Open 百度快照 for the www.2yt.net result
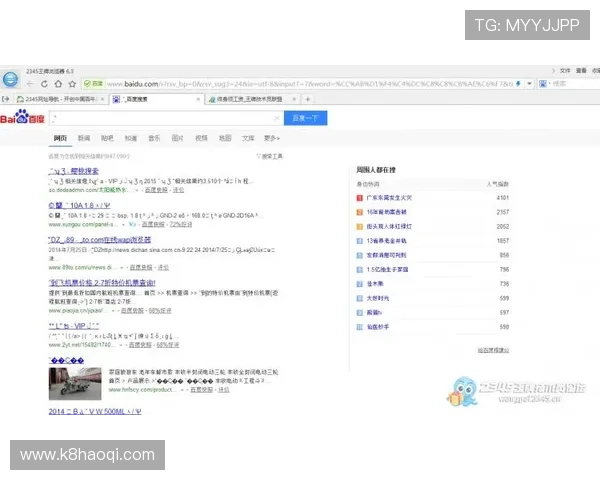The height and width of the screenshot is (480, 600). pyautogui.click(x=140, y=345)
